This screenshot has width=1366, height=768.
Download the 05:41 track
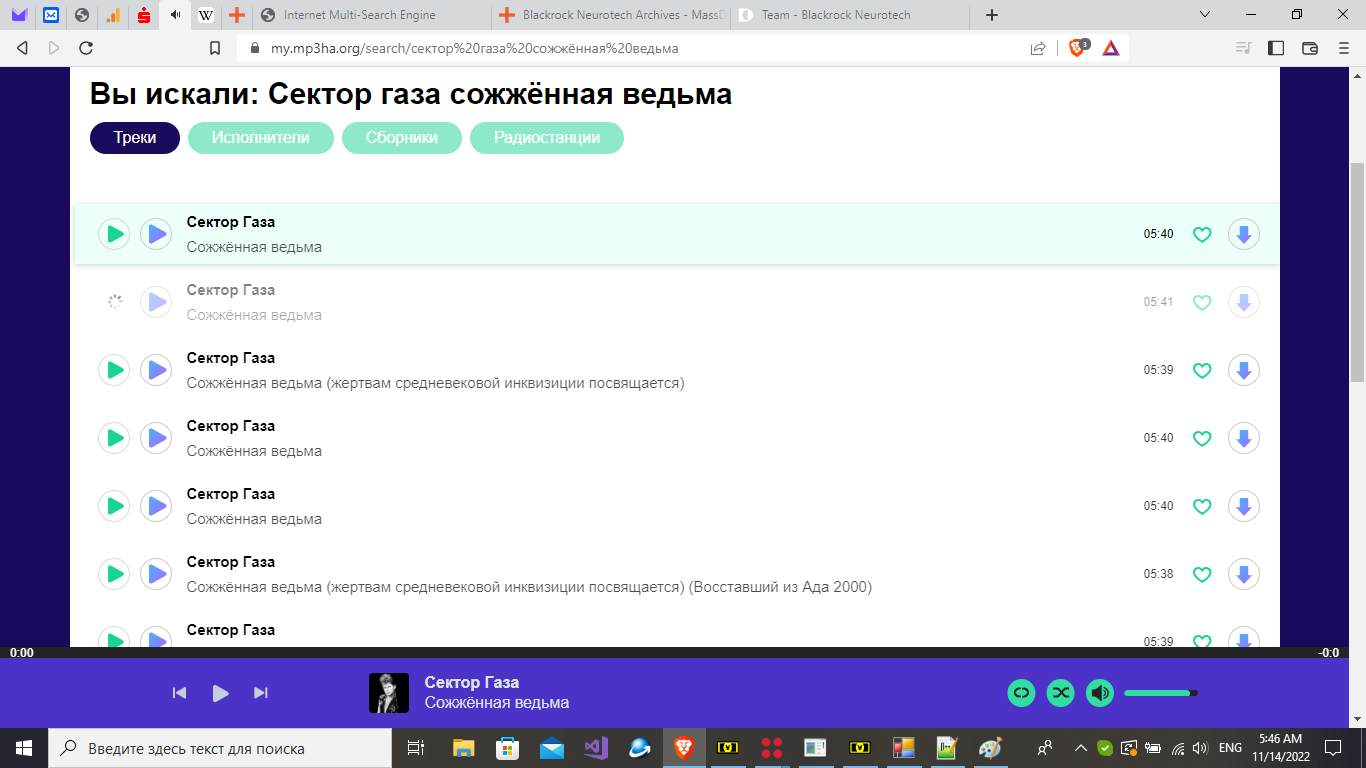click(1244, 302)
